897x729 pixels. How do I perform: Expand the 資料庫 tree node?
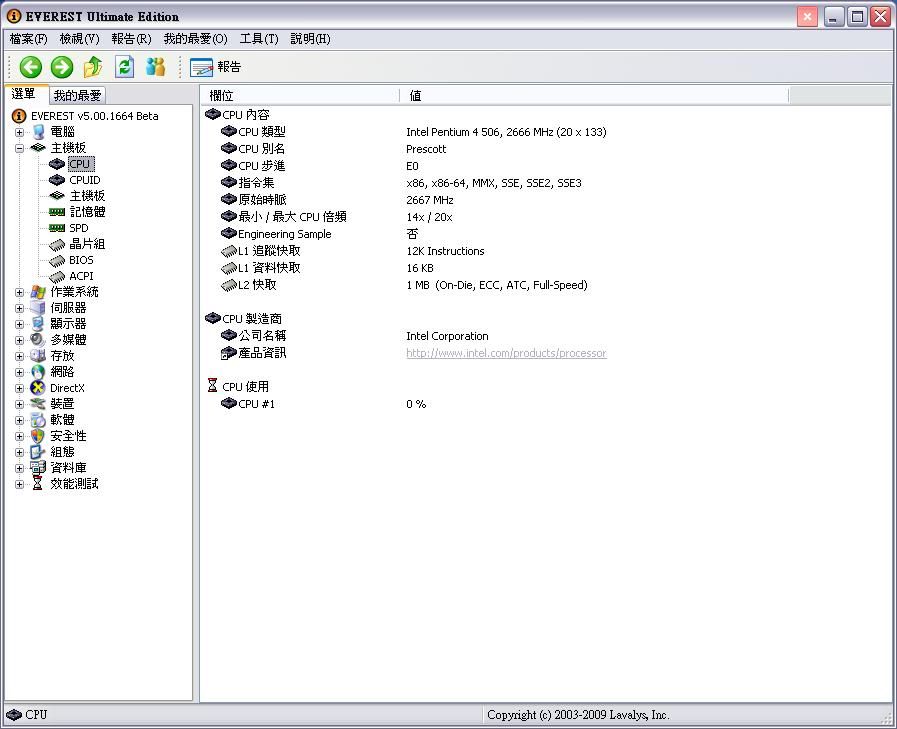19,469
